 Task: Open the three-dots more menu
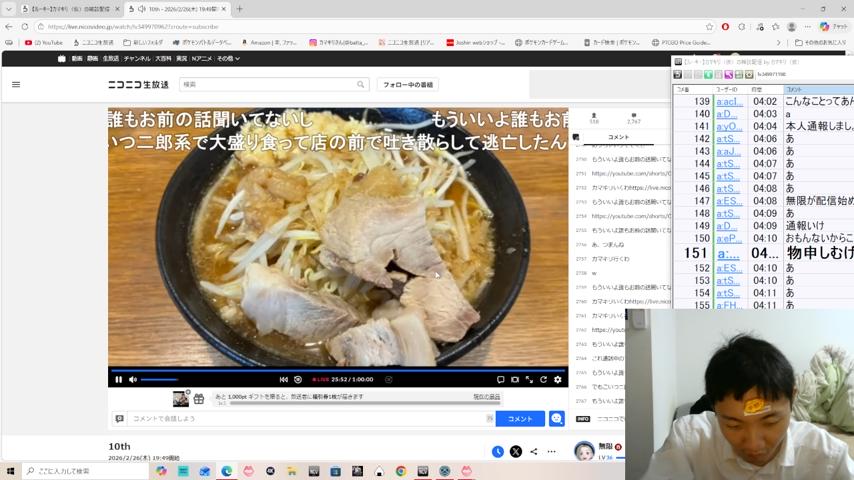point(552,452)
